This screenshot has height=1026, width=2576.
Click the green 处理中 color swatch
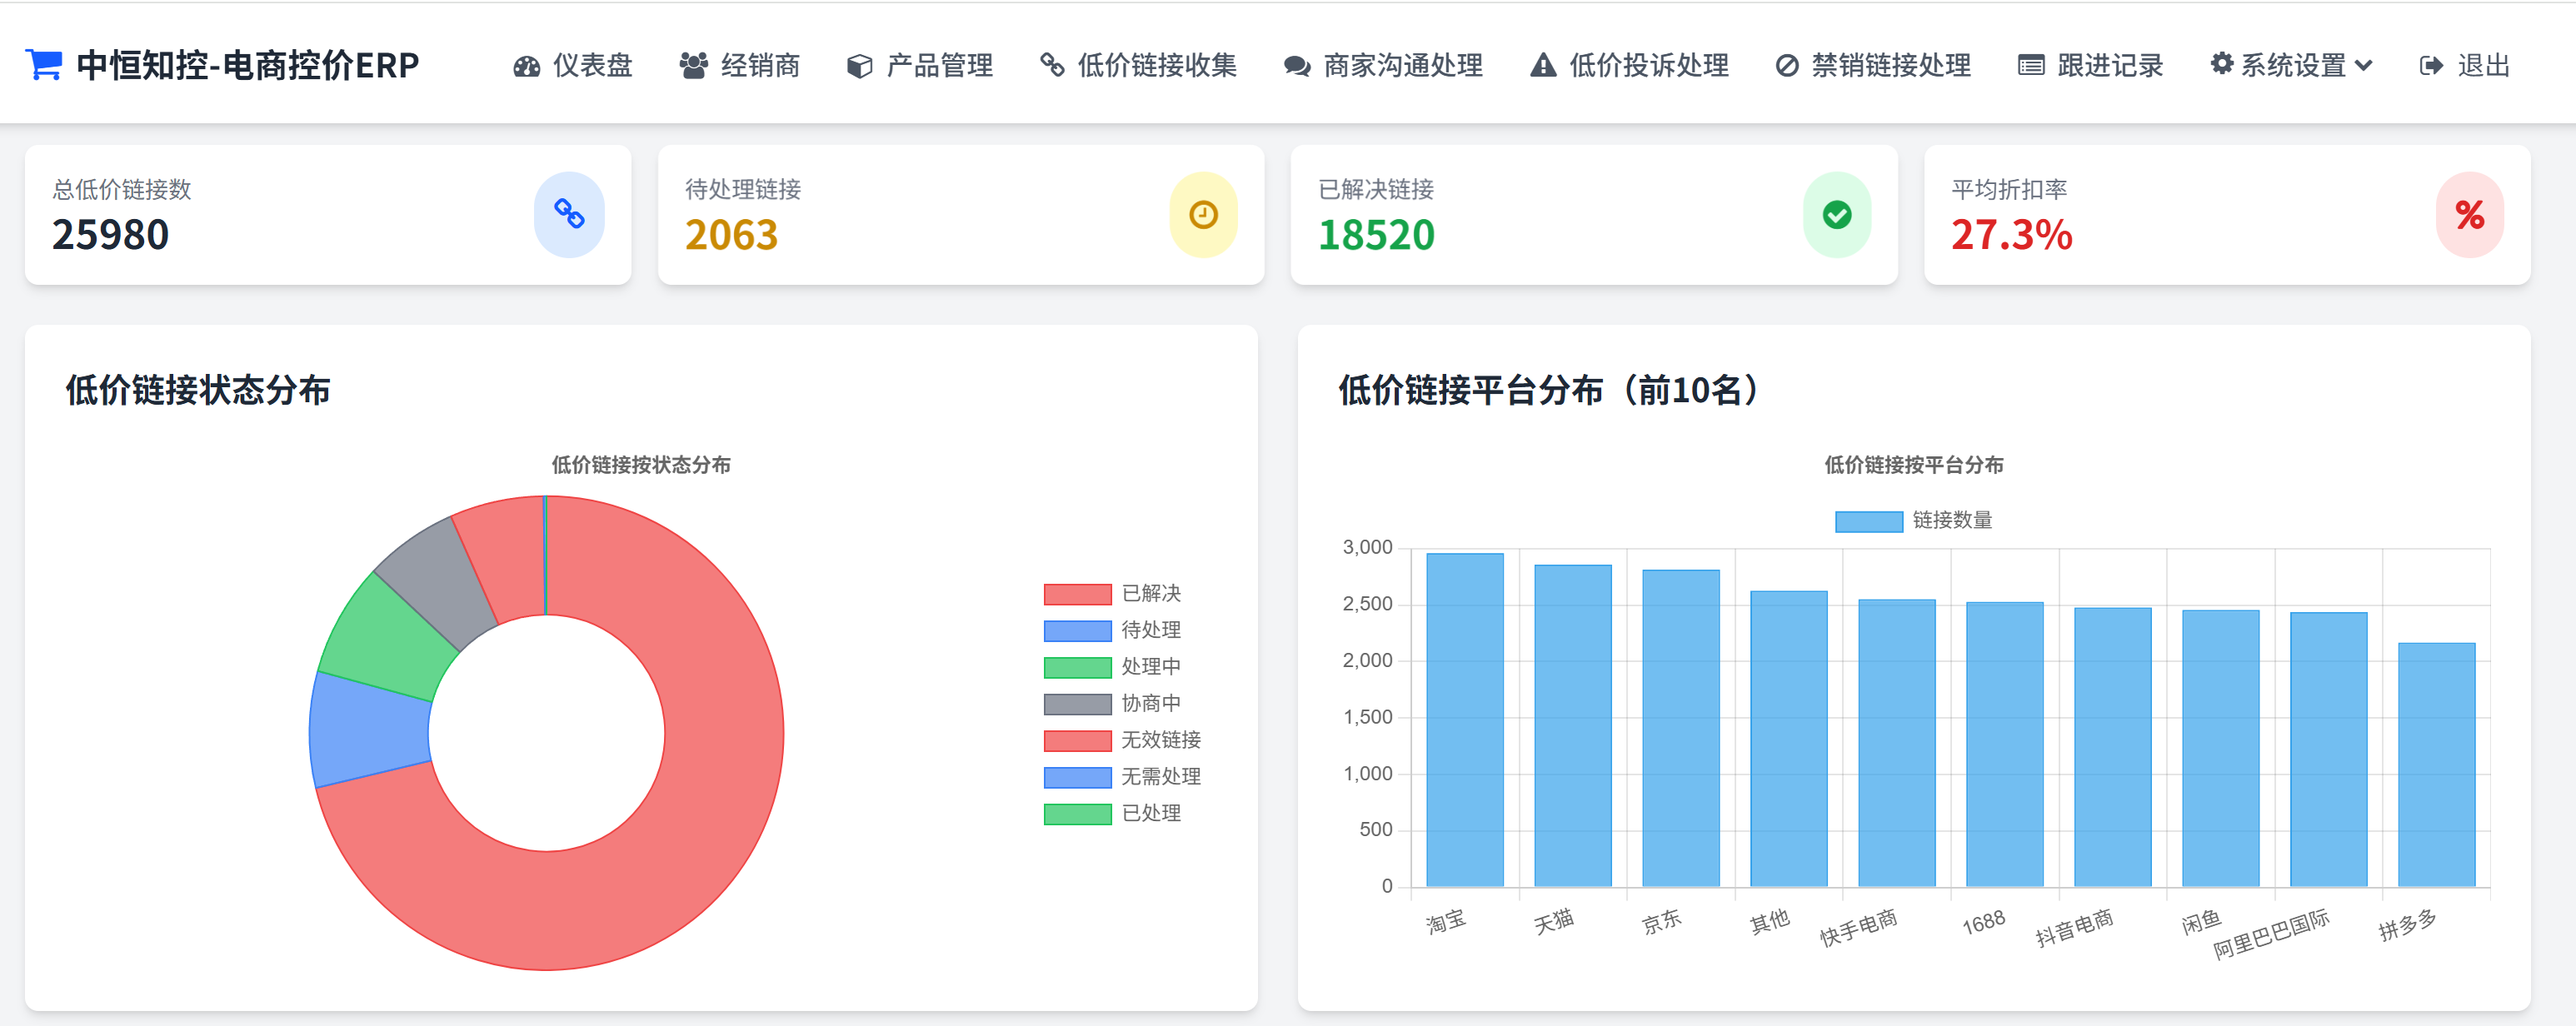click(1077, 667)
